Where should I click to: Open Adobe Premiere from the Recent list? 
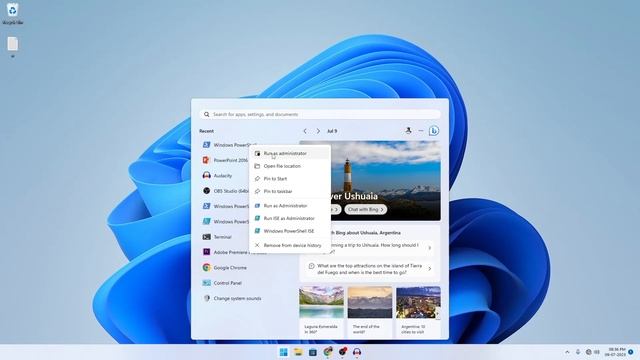tap(234, 252)
